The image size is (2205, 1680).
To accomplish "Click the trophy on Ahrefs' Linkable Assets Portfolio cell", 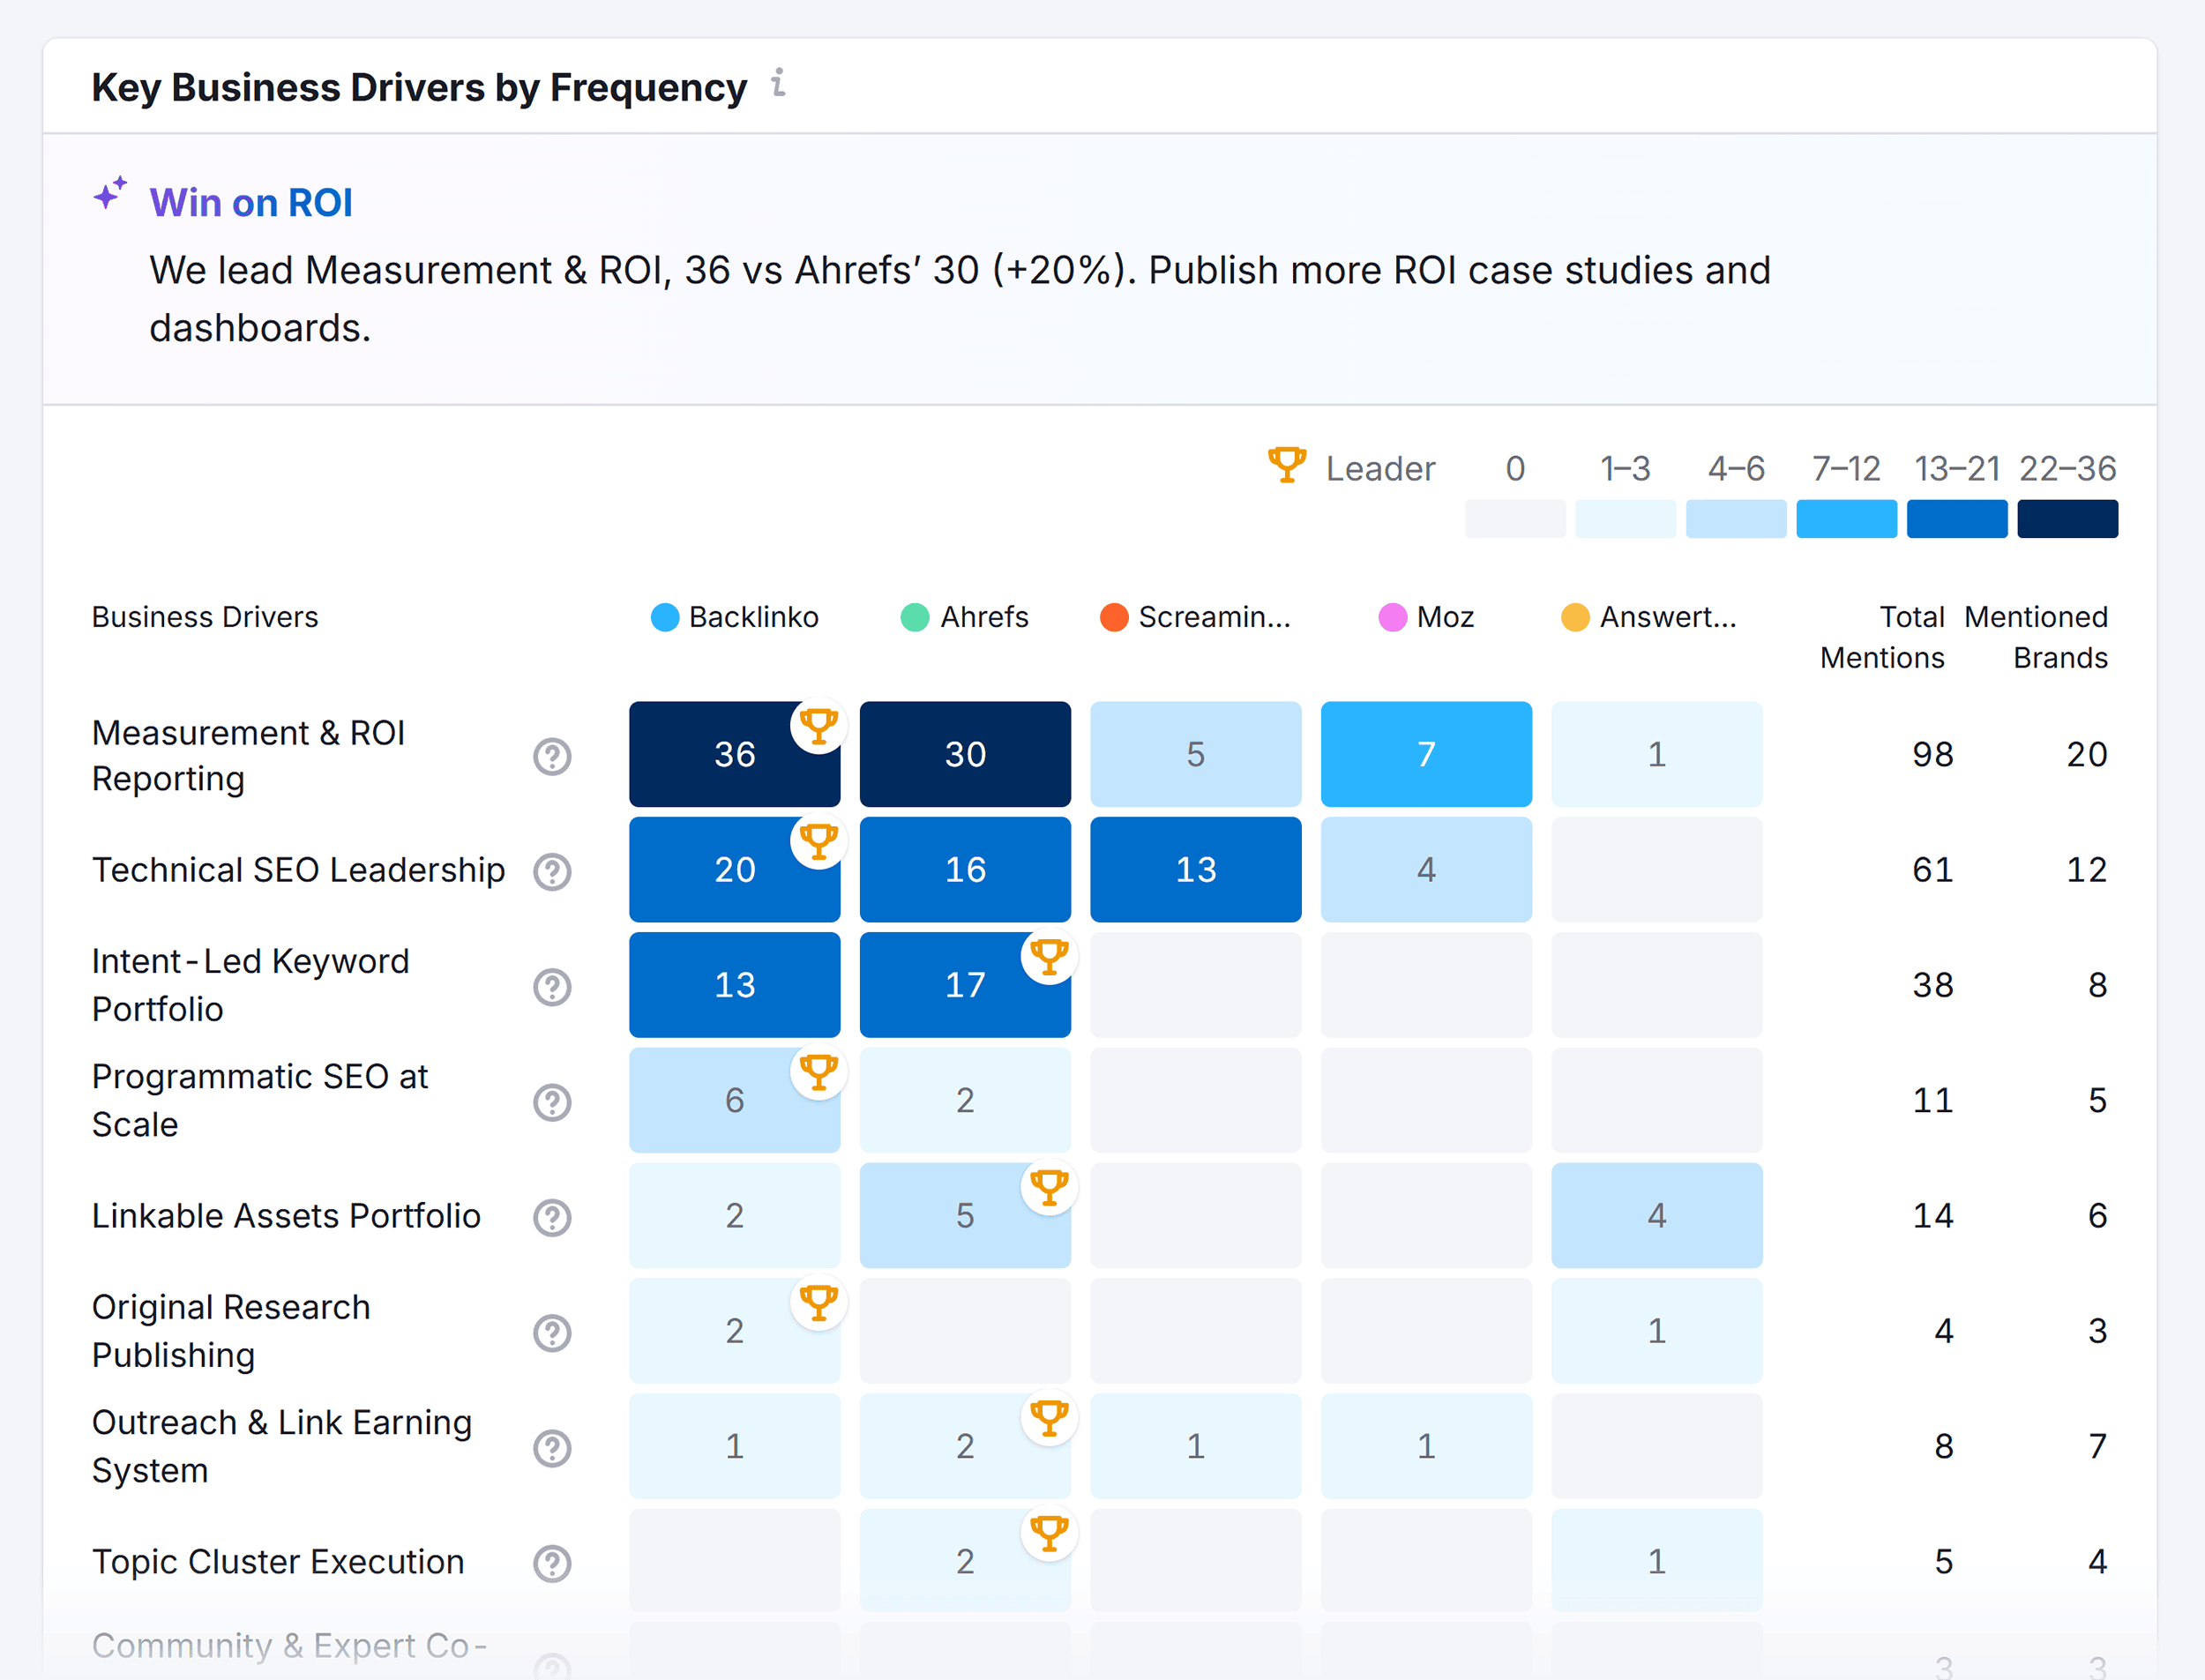I will pyautogui.click(x=1049, y=1188).
